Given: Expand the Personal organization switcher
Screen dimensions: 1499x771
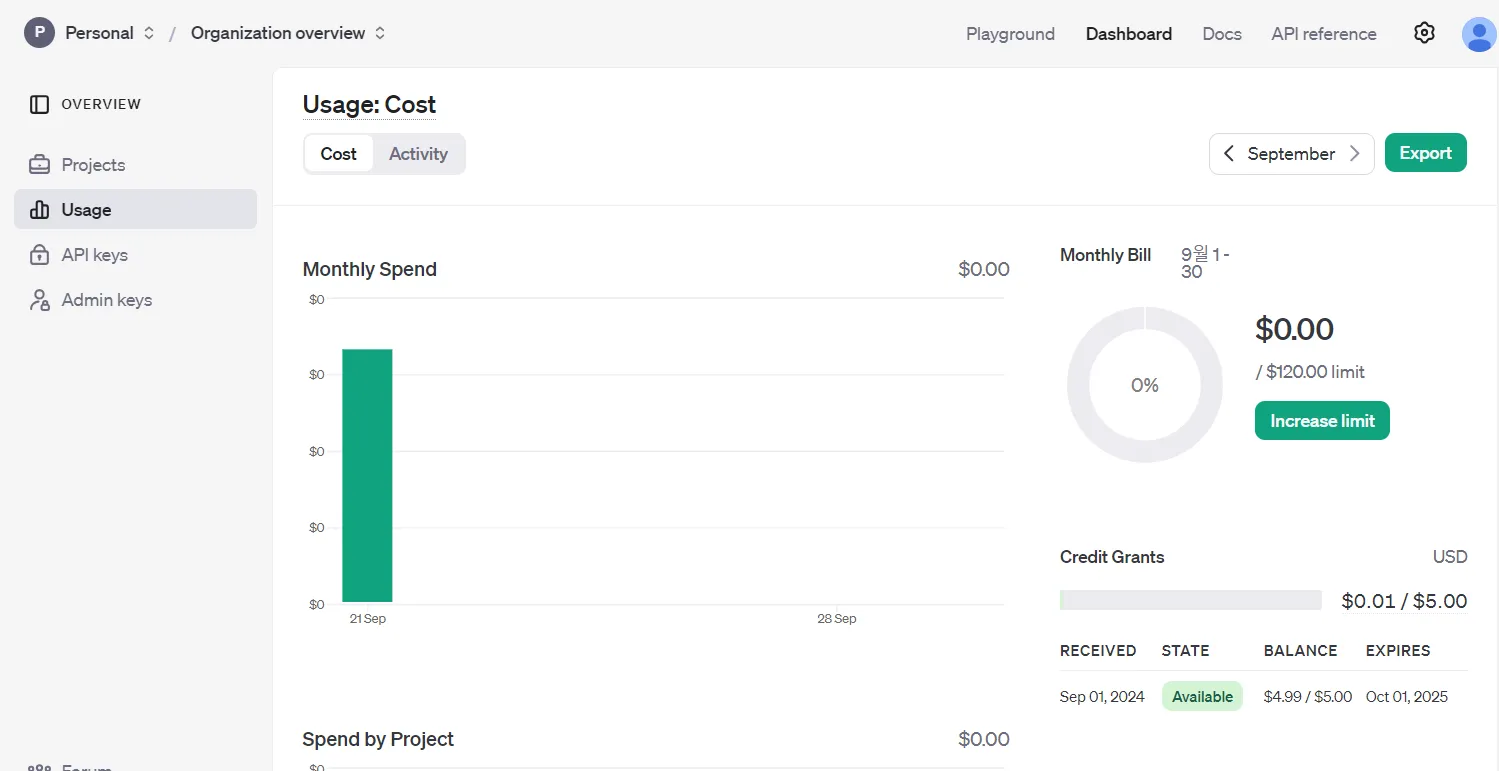Looking at the screenshot, I should click(149, 33).
